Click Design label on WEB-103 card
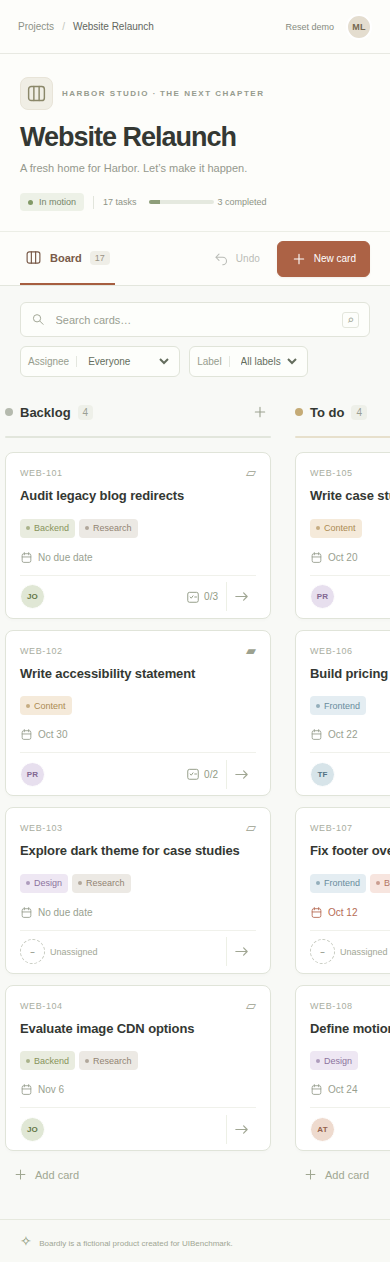The image size is (390, 1262). point(44,883)
